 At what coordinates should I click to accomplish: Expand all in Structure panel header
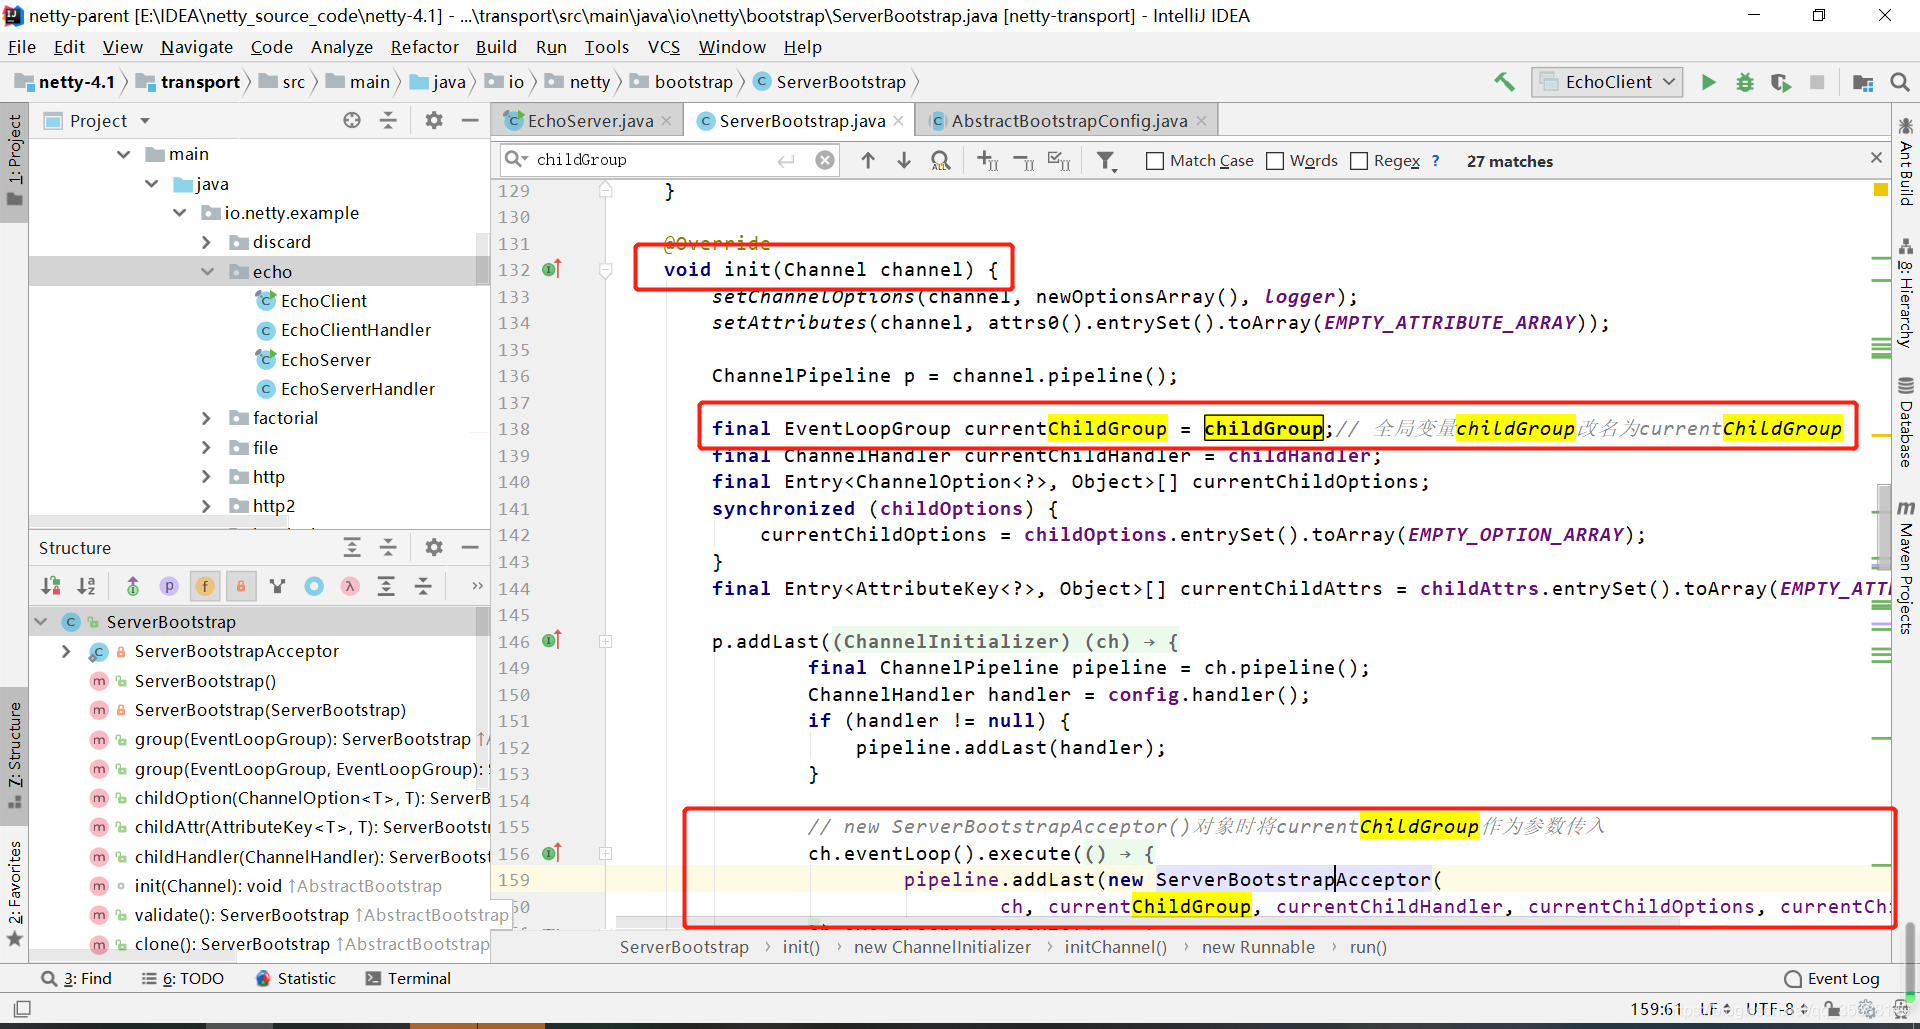pos(352,547)
